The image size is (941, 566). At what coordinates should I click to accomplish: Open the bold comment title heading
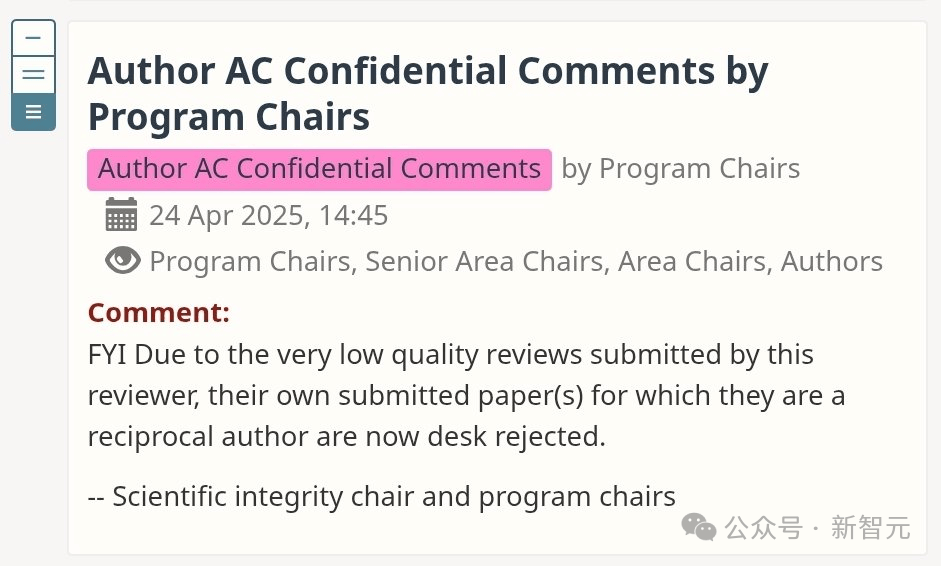click(427, 94)
